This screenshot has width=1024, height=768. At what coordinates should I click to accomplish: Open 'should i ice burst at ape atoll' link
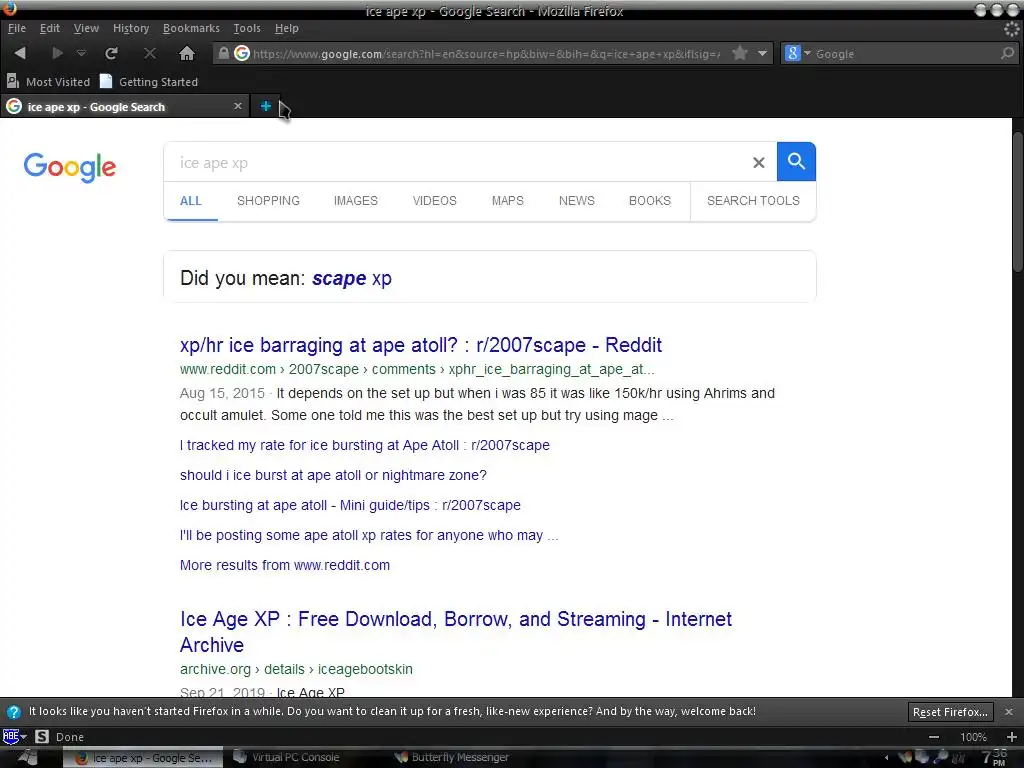click(333, 475)
